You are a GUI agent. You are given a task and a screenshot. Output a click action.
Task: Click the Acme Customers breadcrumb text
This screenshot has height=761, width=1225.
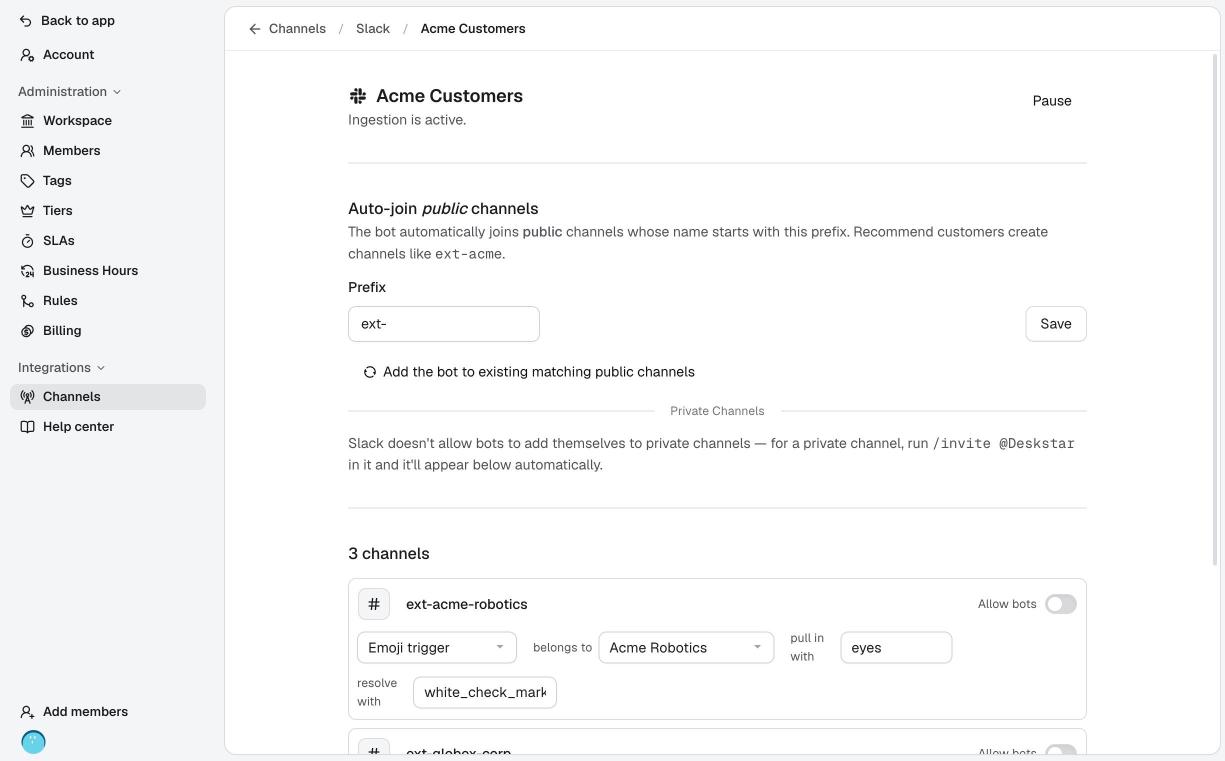473,29
